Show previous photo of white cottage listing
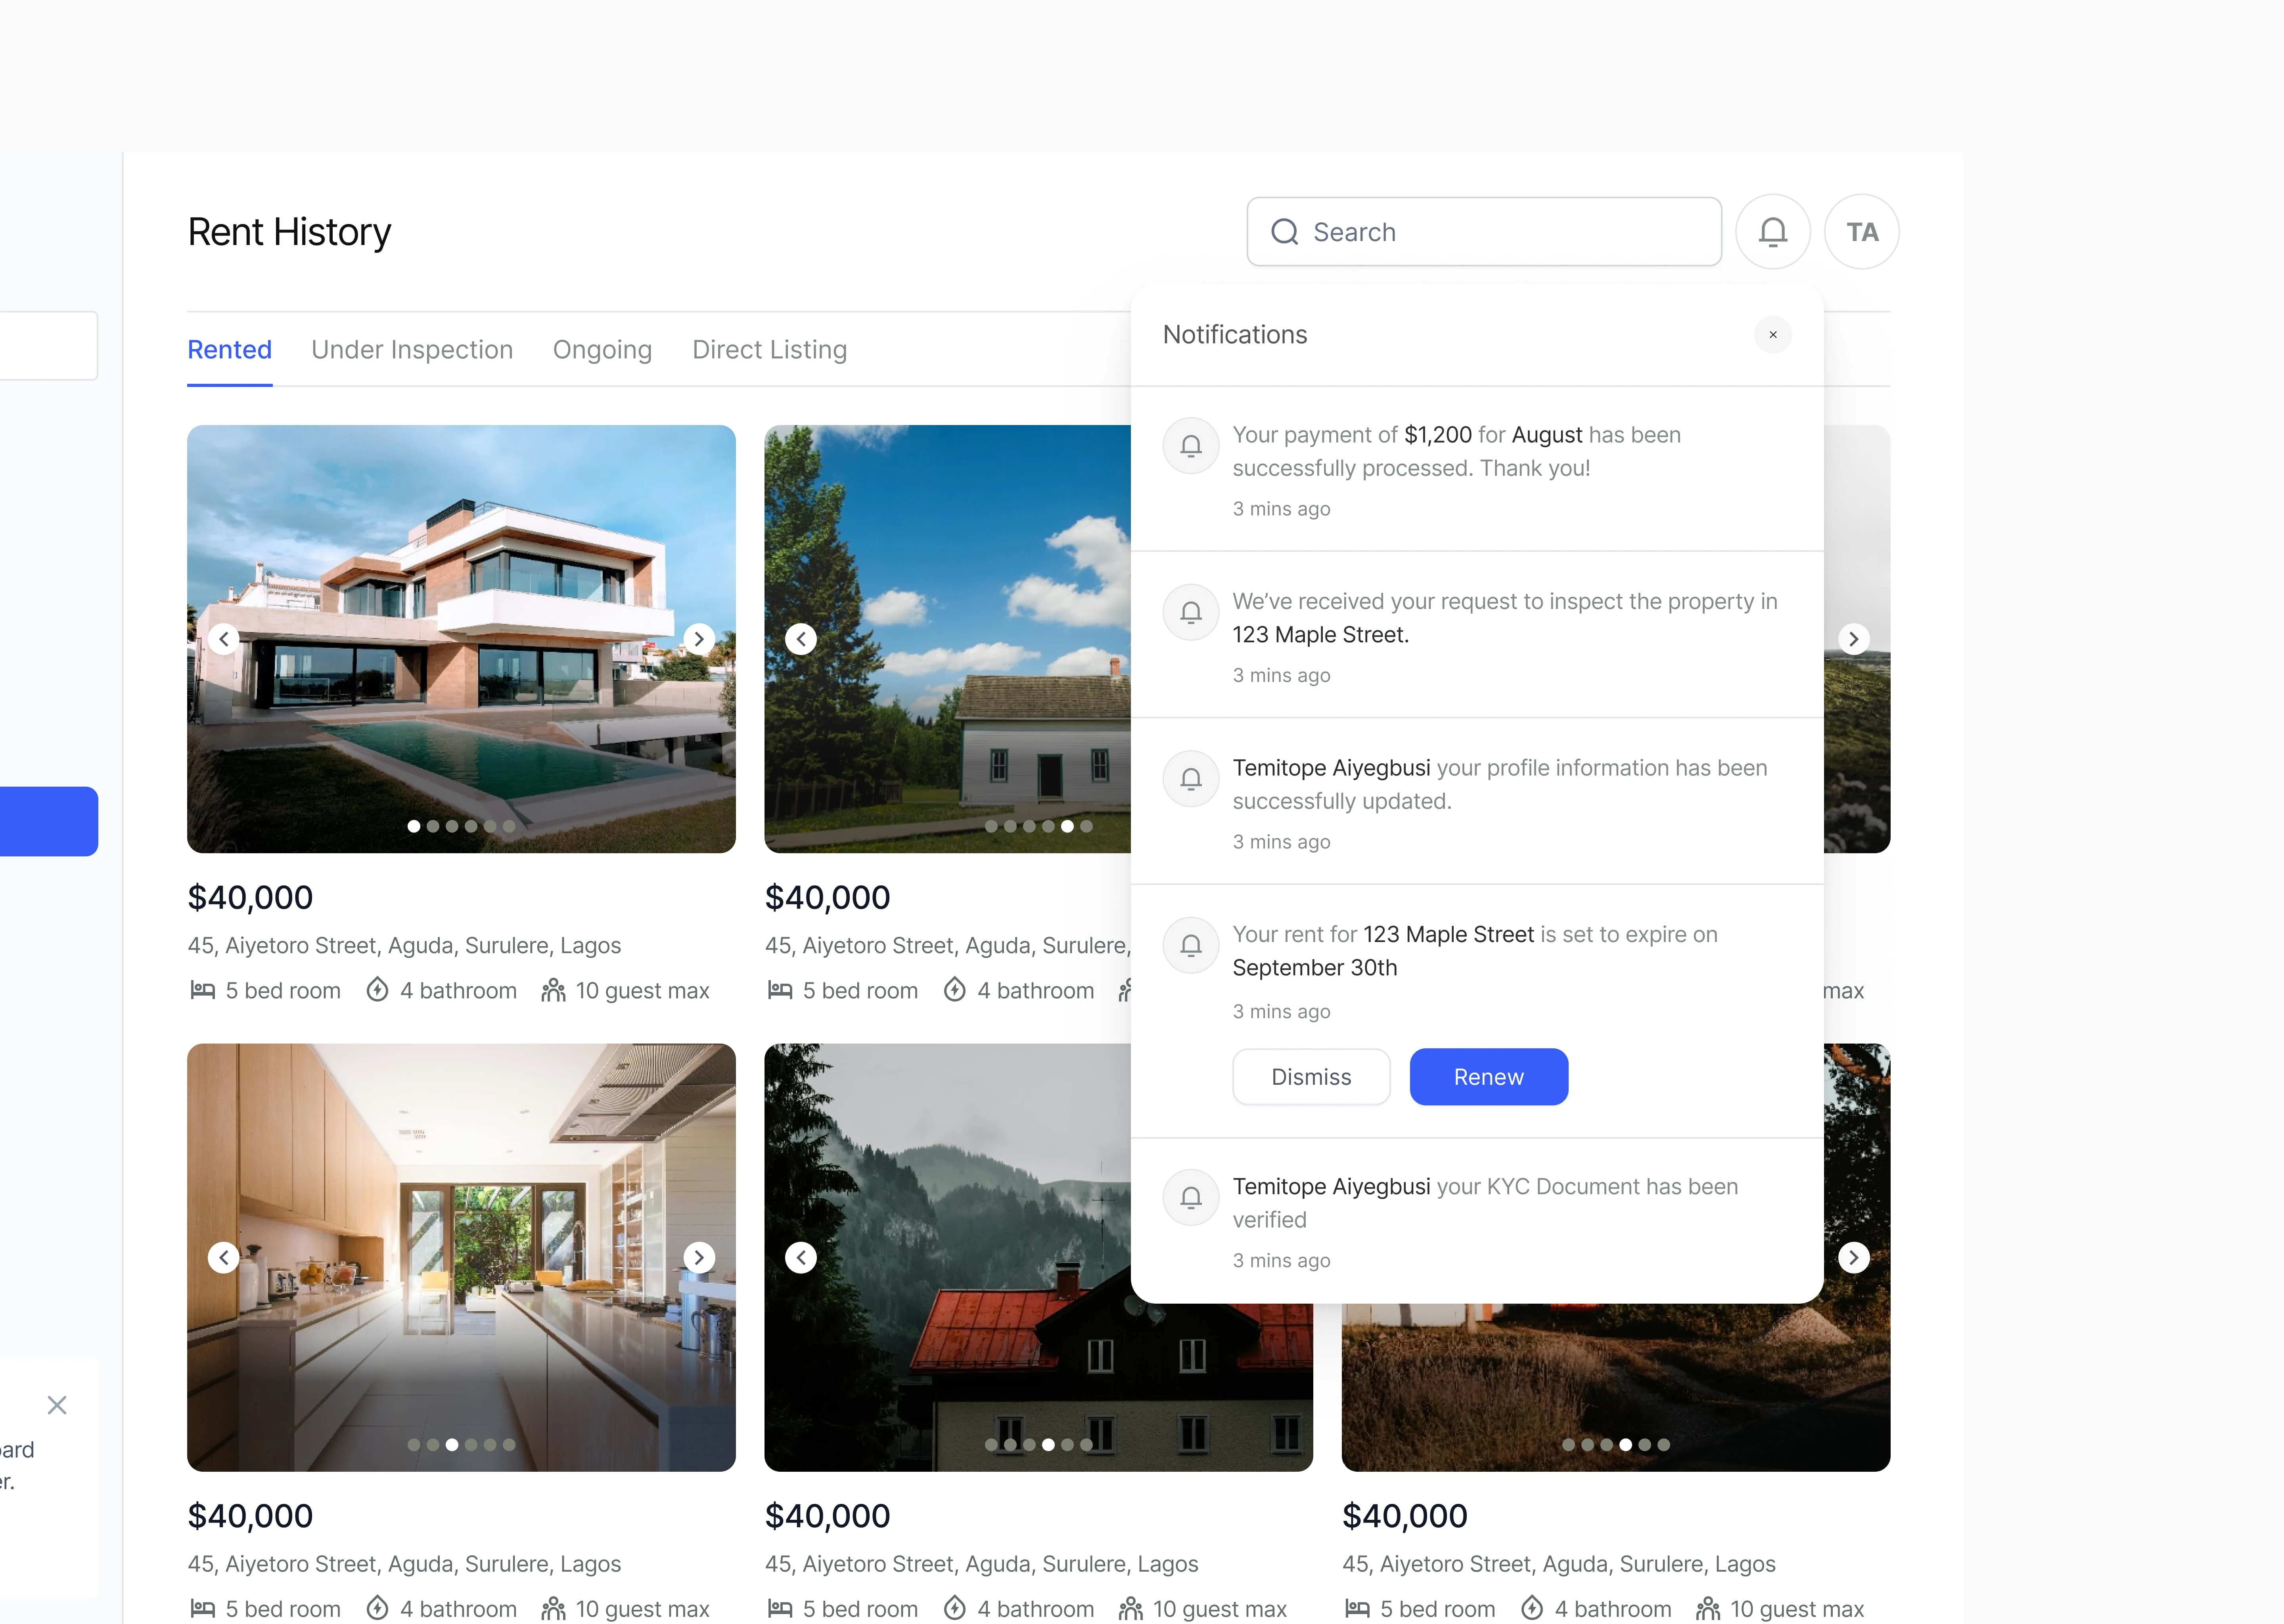2284x1624 pixels. (x=801, y=639)
